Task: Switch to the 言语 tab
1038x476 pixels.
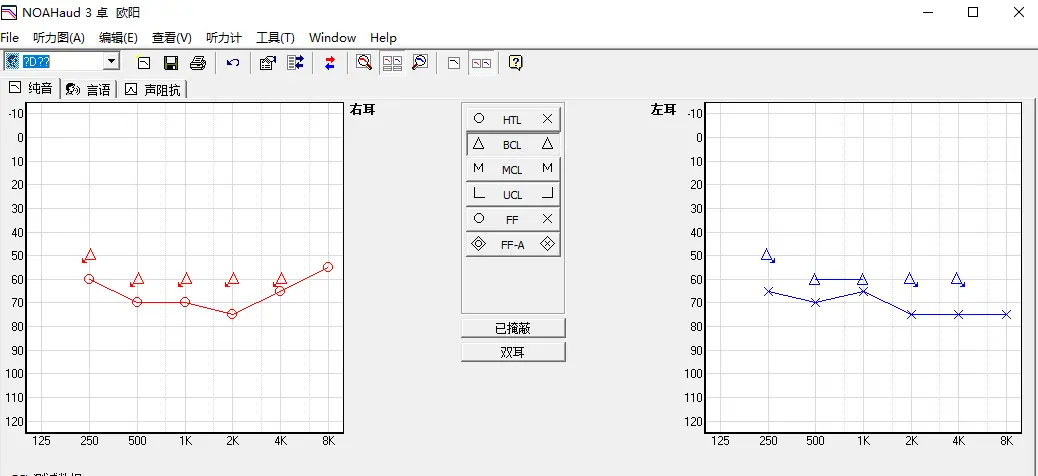Action: click(x=89, y=90)
